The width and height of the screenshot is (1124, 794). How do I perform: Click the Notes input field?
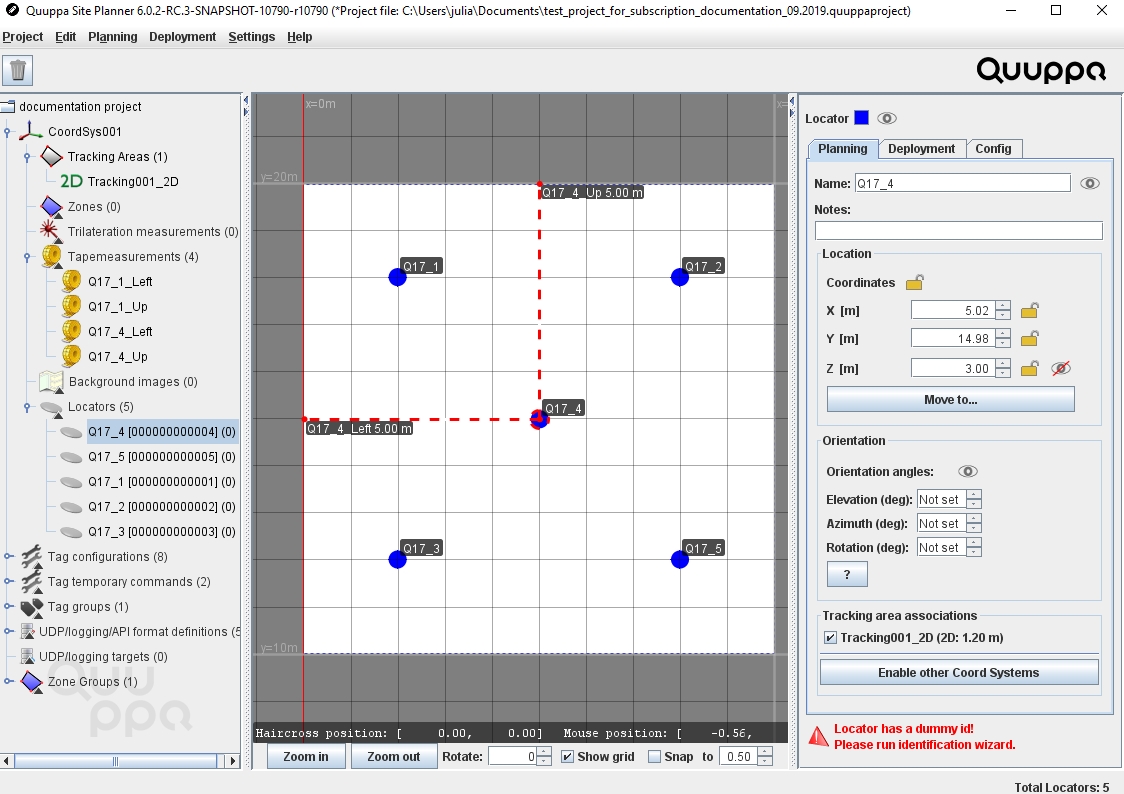[x=958, y=230]
